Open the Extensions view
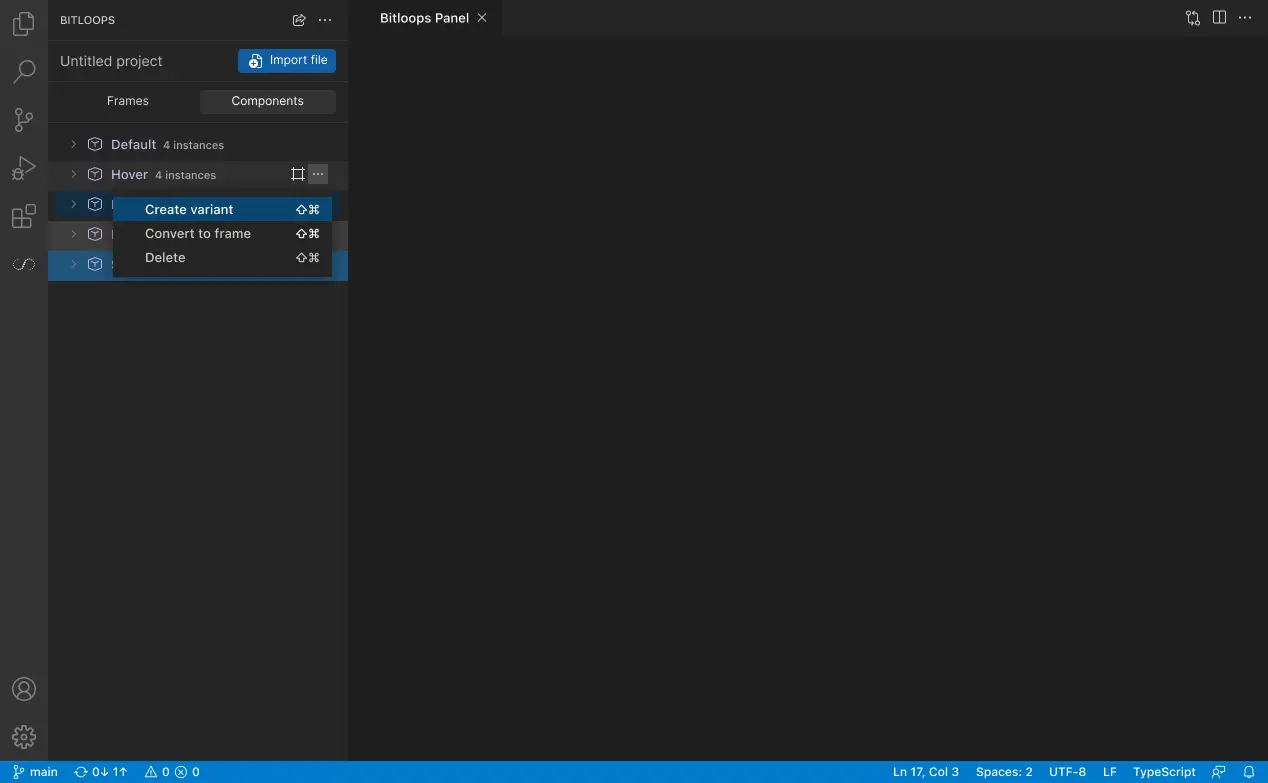The width and height of the screenshot is (1268, 783). (23, 216)
